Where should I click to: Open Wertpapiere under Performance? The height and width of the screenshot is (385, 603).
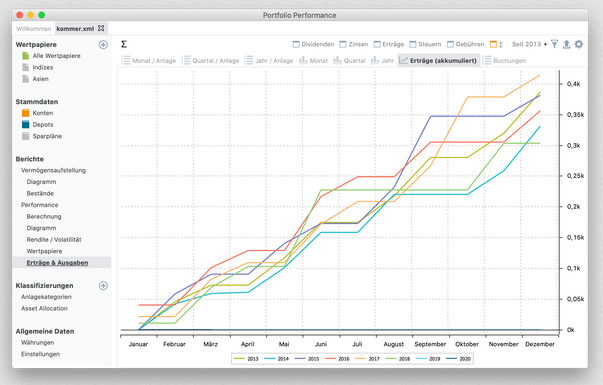point(44,251)
